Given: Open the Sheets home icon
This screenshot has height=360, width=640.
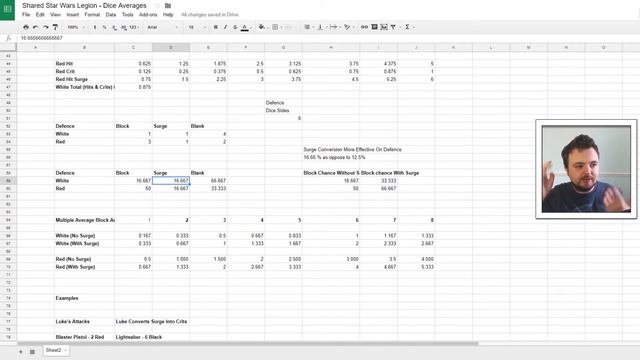Looking at the screenshot, I should coord(7,9).
